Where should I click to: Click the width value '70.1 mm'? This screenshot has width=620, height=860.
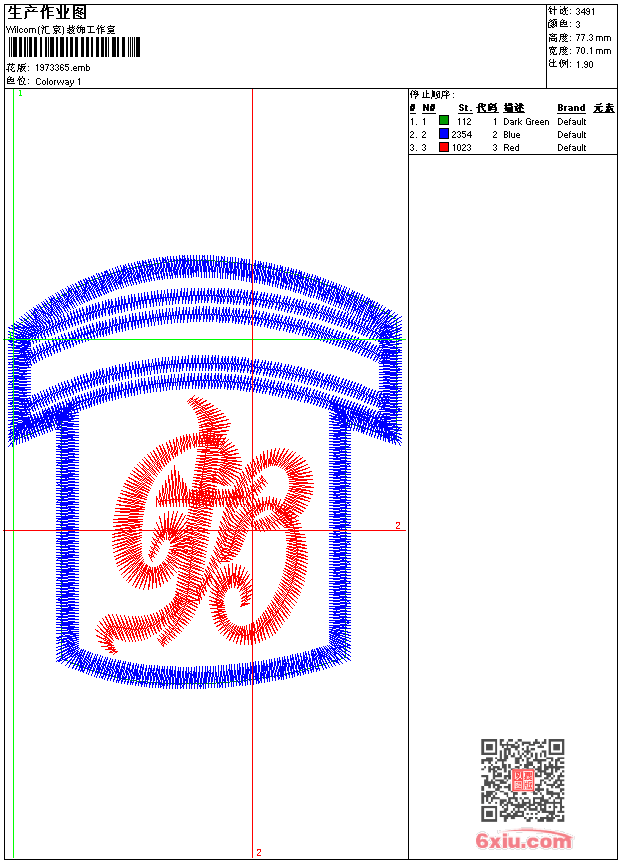pos(593,51)
